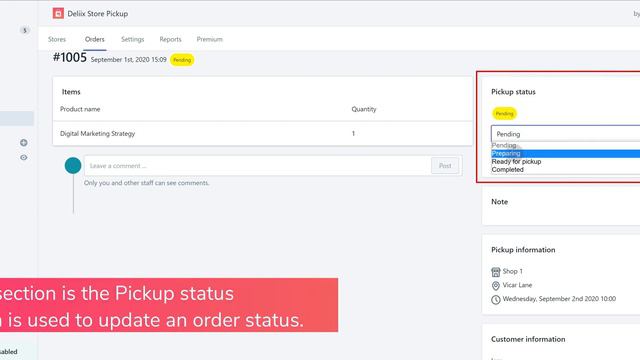This screenshot has width=640, height=360.
Task: Click the number 5 badge in sidebar
Action: pyautogui.click(x=25, y=31)
